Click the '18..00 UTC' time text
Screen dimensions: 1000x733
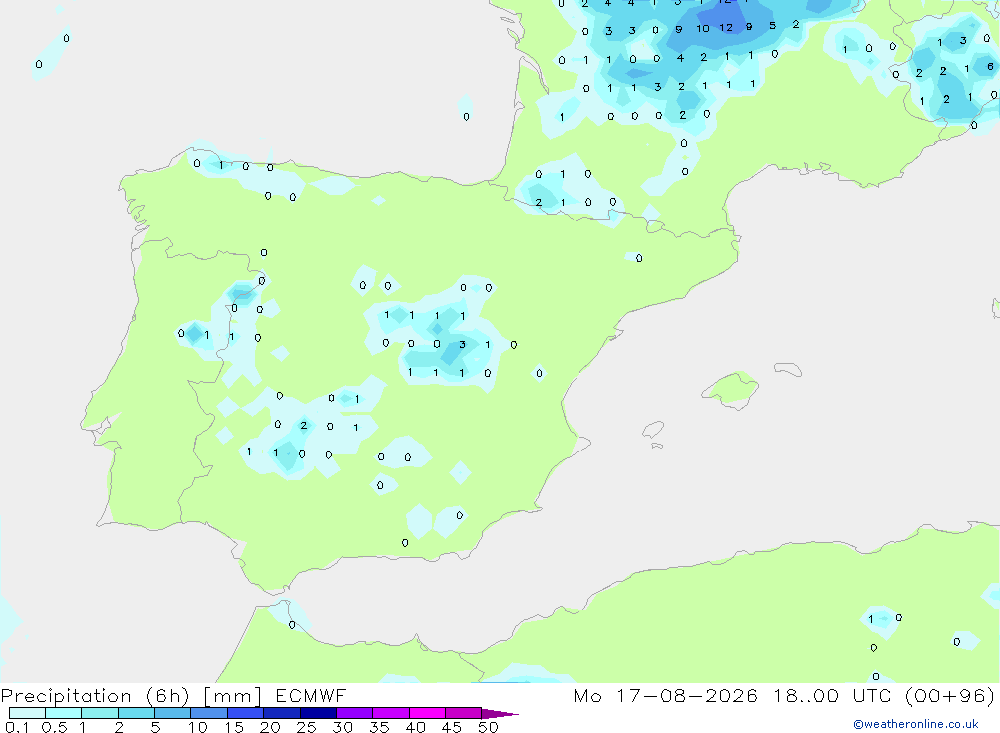[x=832, y=696]
